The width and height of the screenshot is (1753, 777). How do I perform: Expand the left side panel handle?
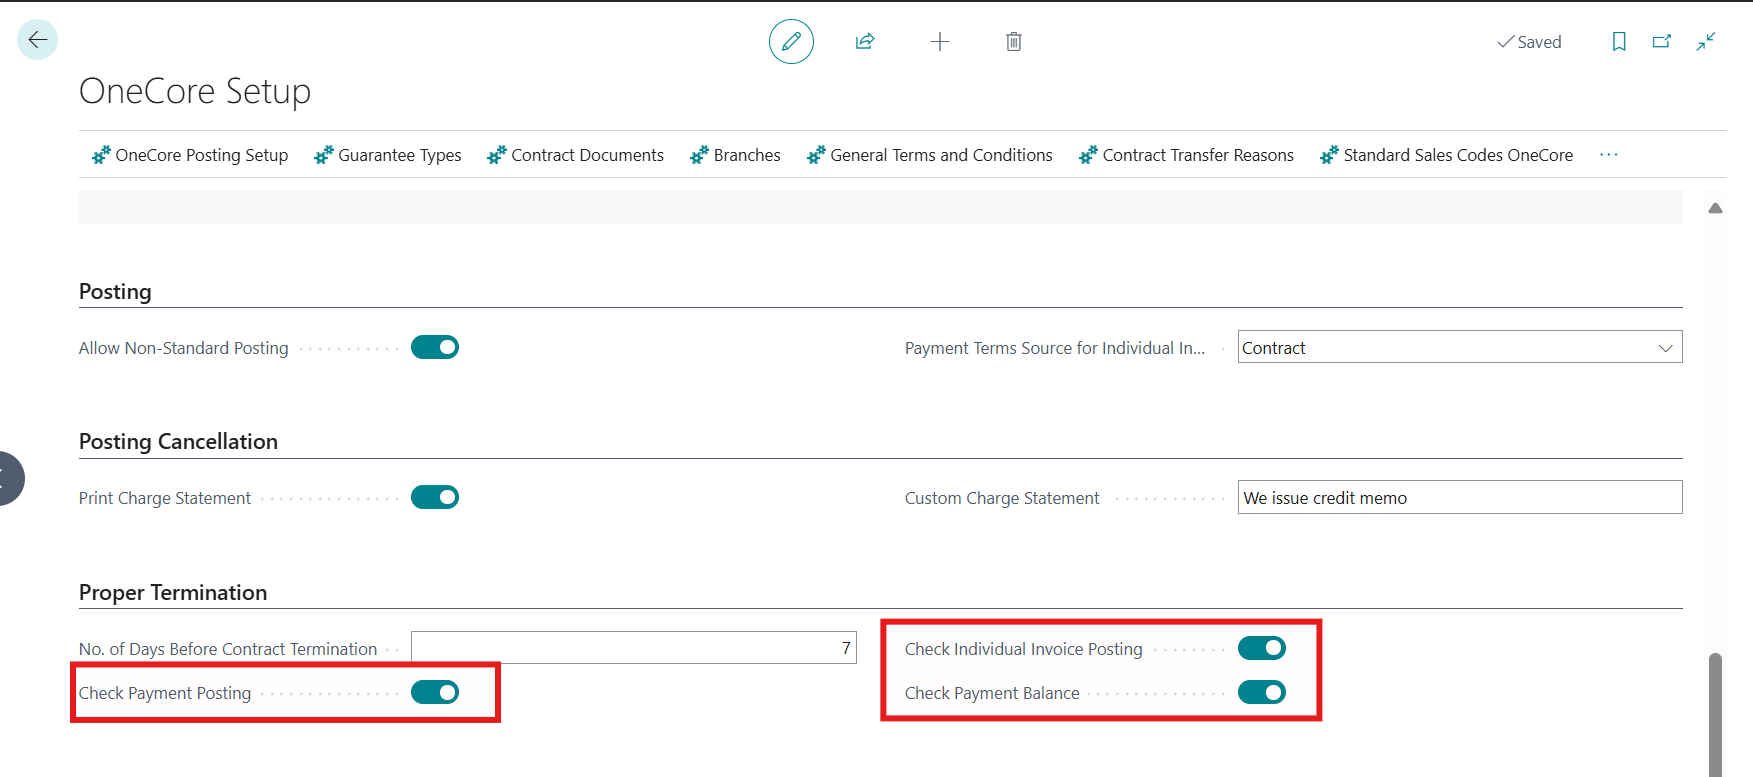(8, 478)
